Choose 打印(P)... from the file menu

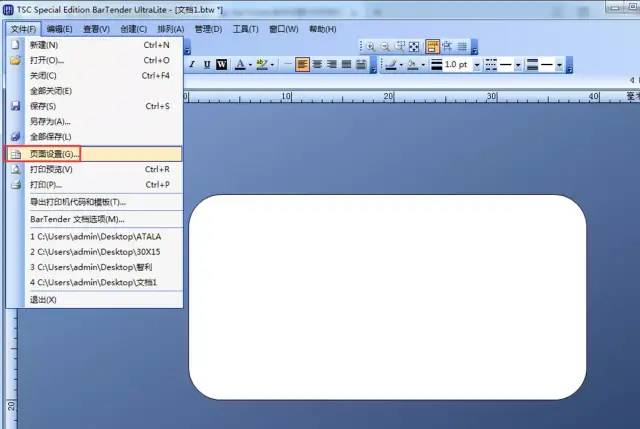point(94,184)
